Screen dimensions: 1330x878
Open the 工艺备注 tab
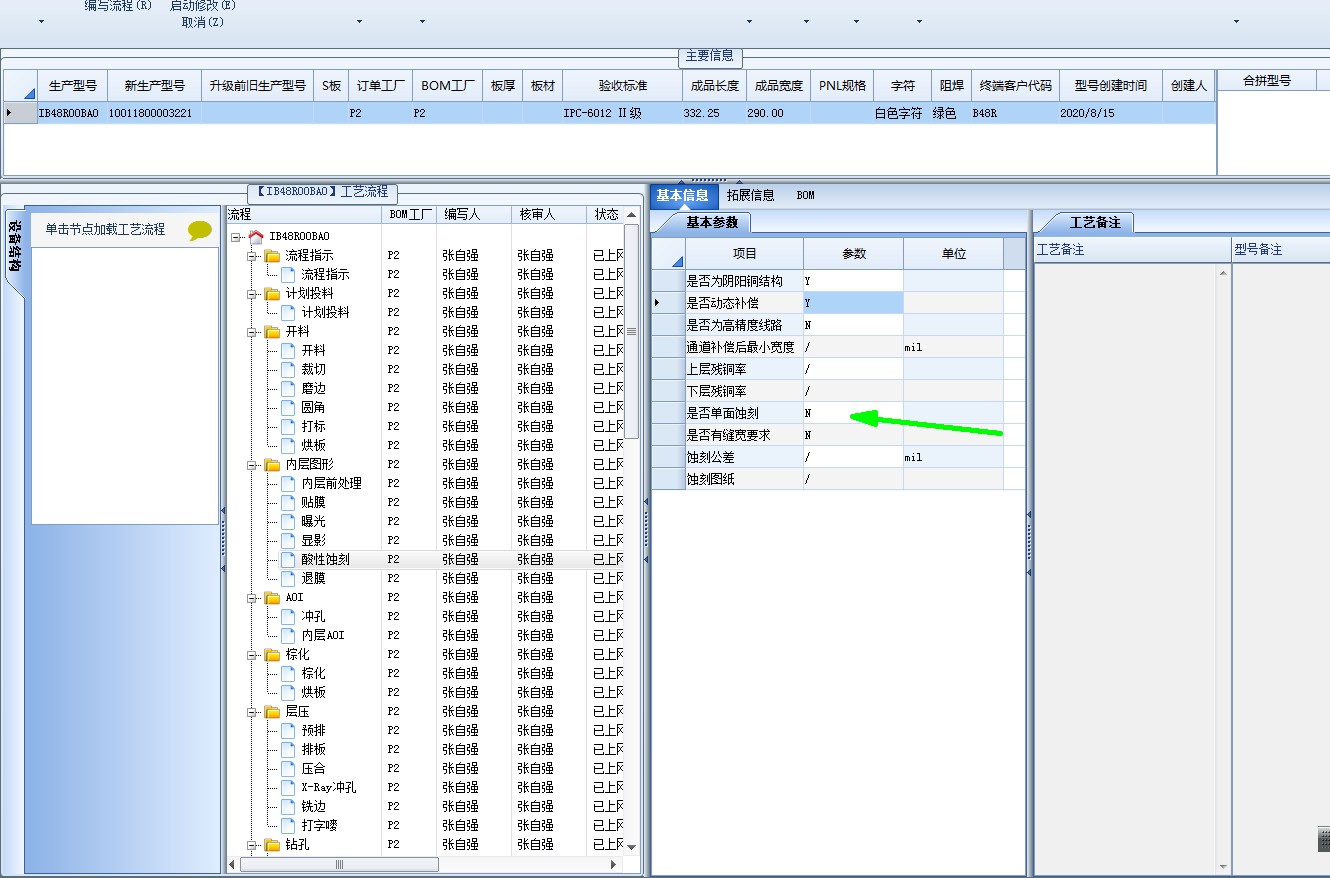(1095, 222)
